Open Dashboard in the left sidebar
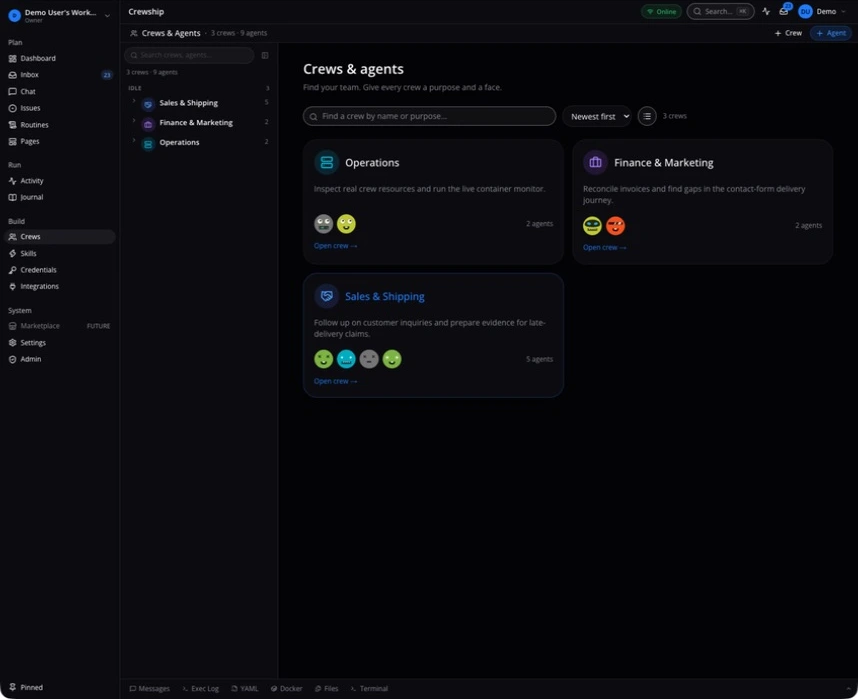The height and width of the screenshot is (699, 858). click(59, 58)
